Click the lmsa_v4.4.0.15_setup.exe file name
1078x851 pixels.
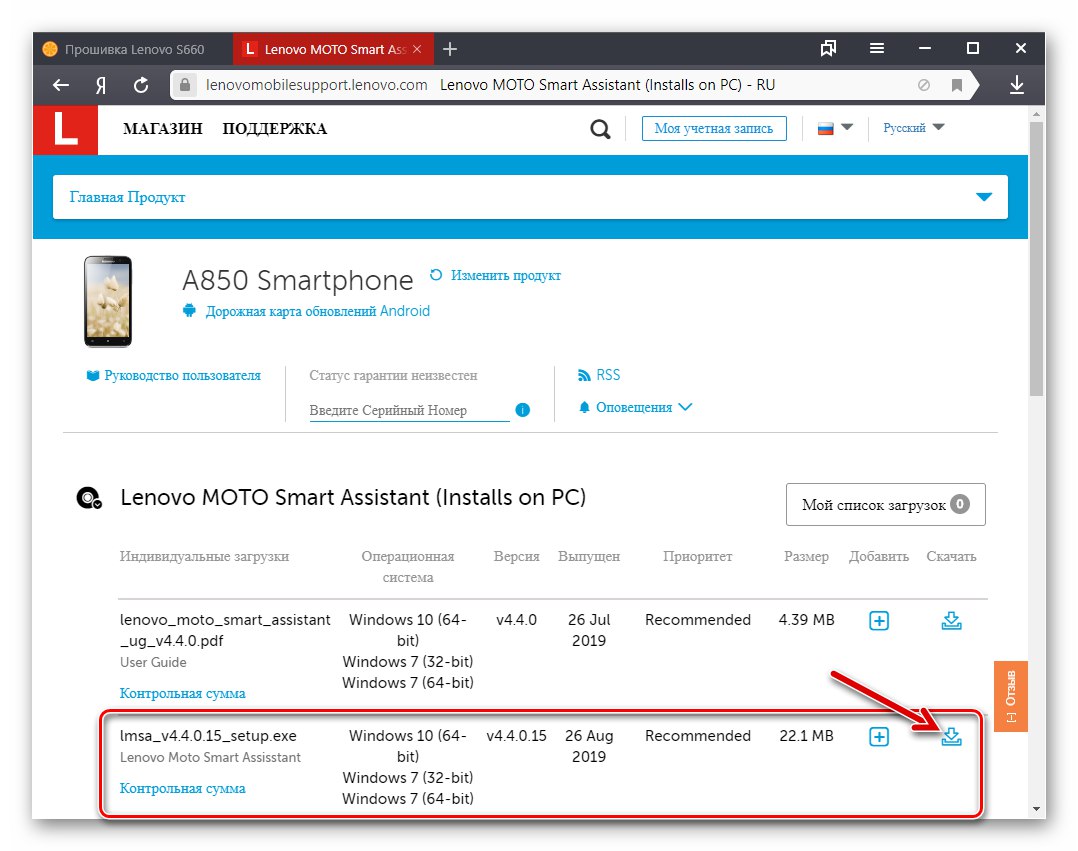[x=208, y=736]
